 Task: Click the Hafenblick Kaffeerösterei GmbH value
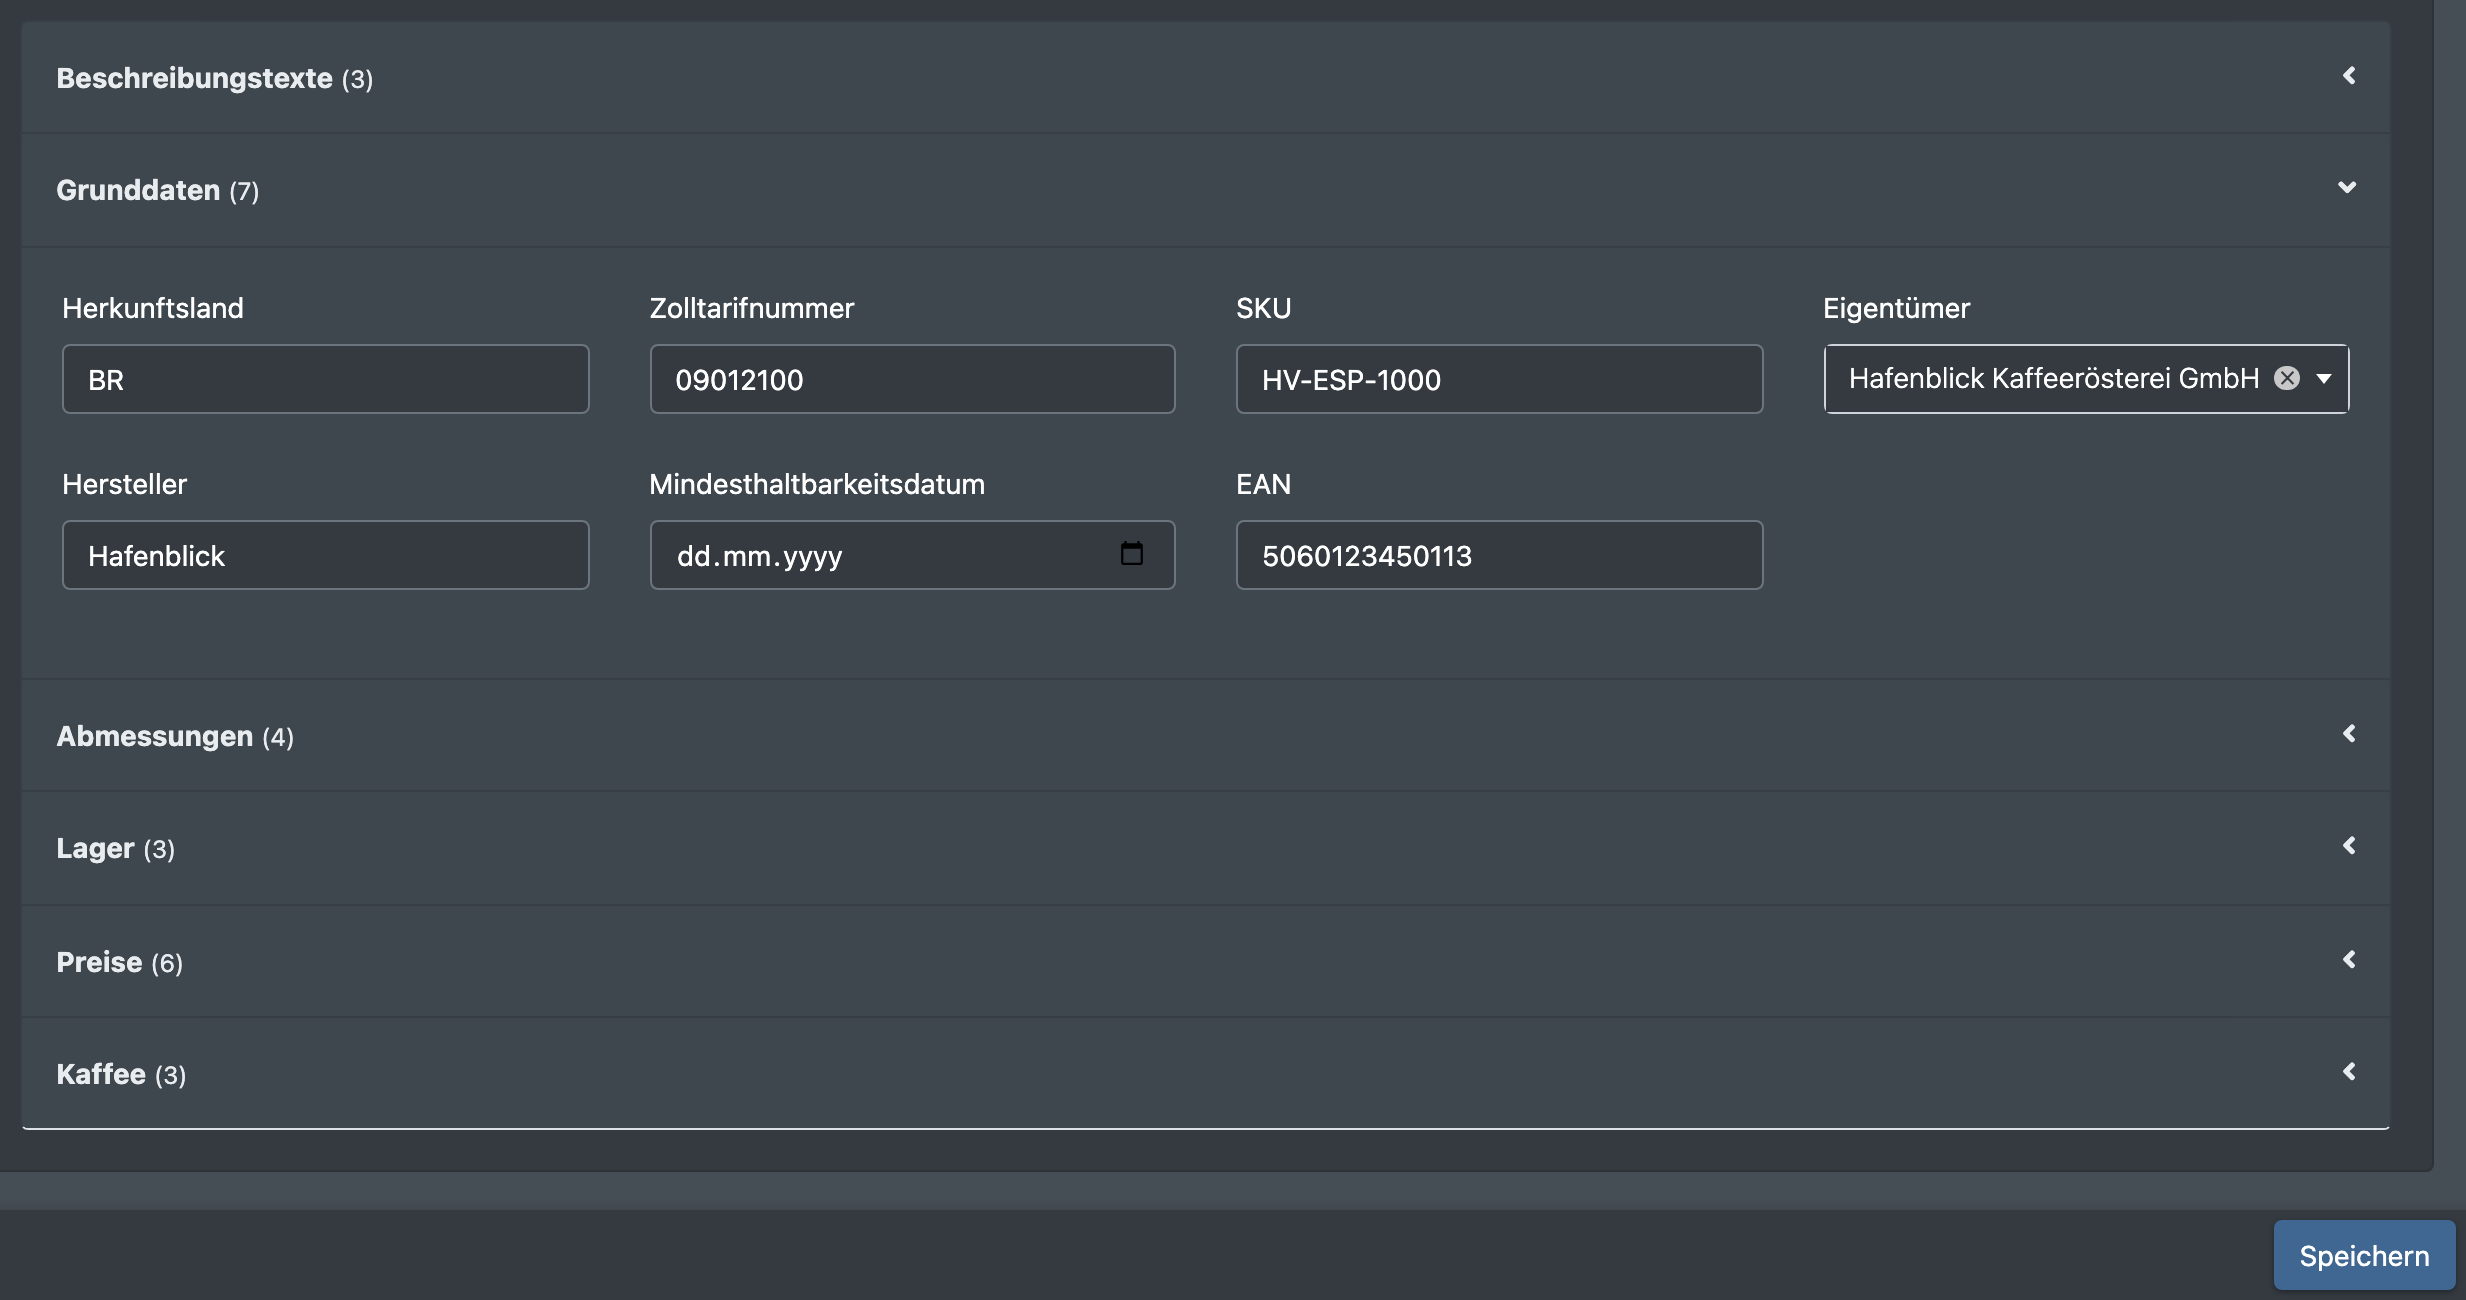coord(2054,378)
